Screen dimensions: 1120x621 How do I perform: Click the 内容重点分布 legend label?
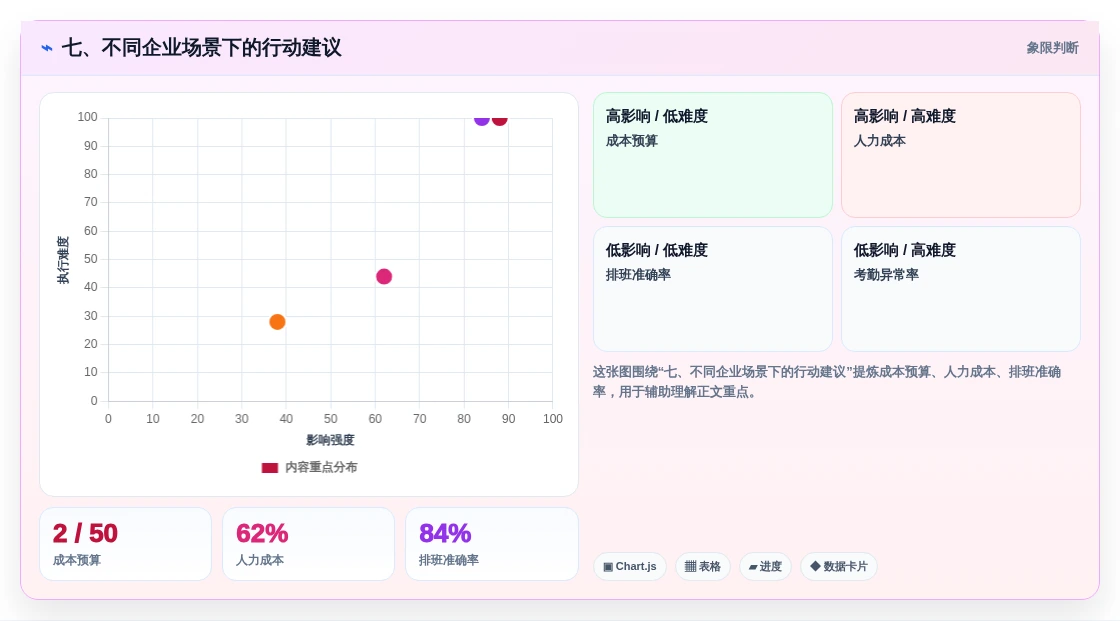point(321,467)
